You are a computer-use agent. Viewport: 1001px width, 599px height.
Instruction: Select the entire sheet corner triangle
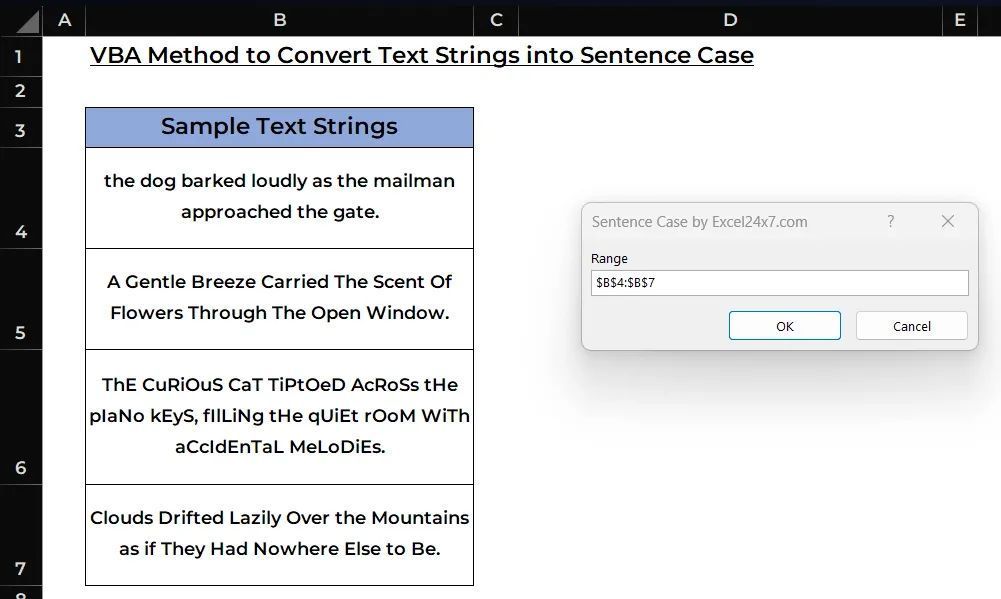point(26,20)
